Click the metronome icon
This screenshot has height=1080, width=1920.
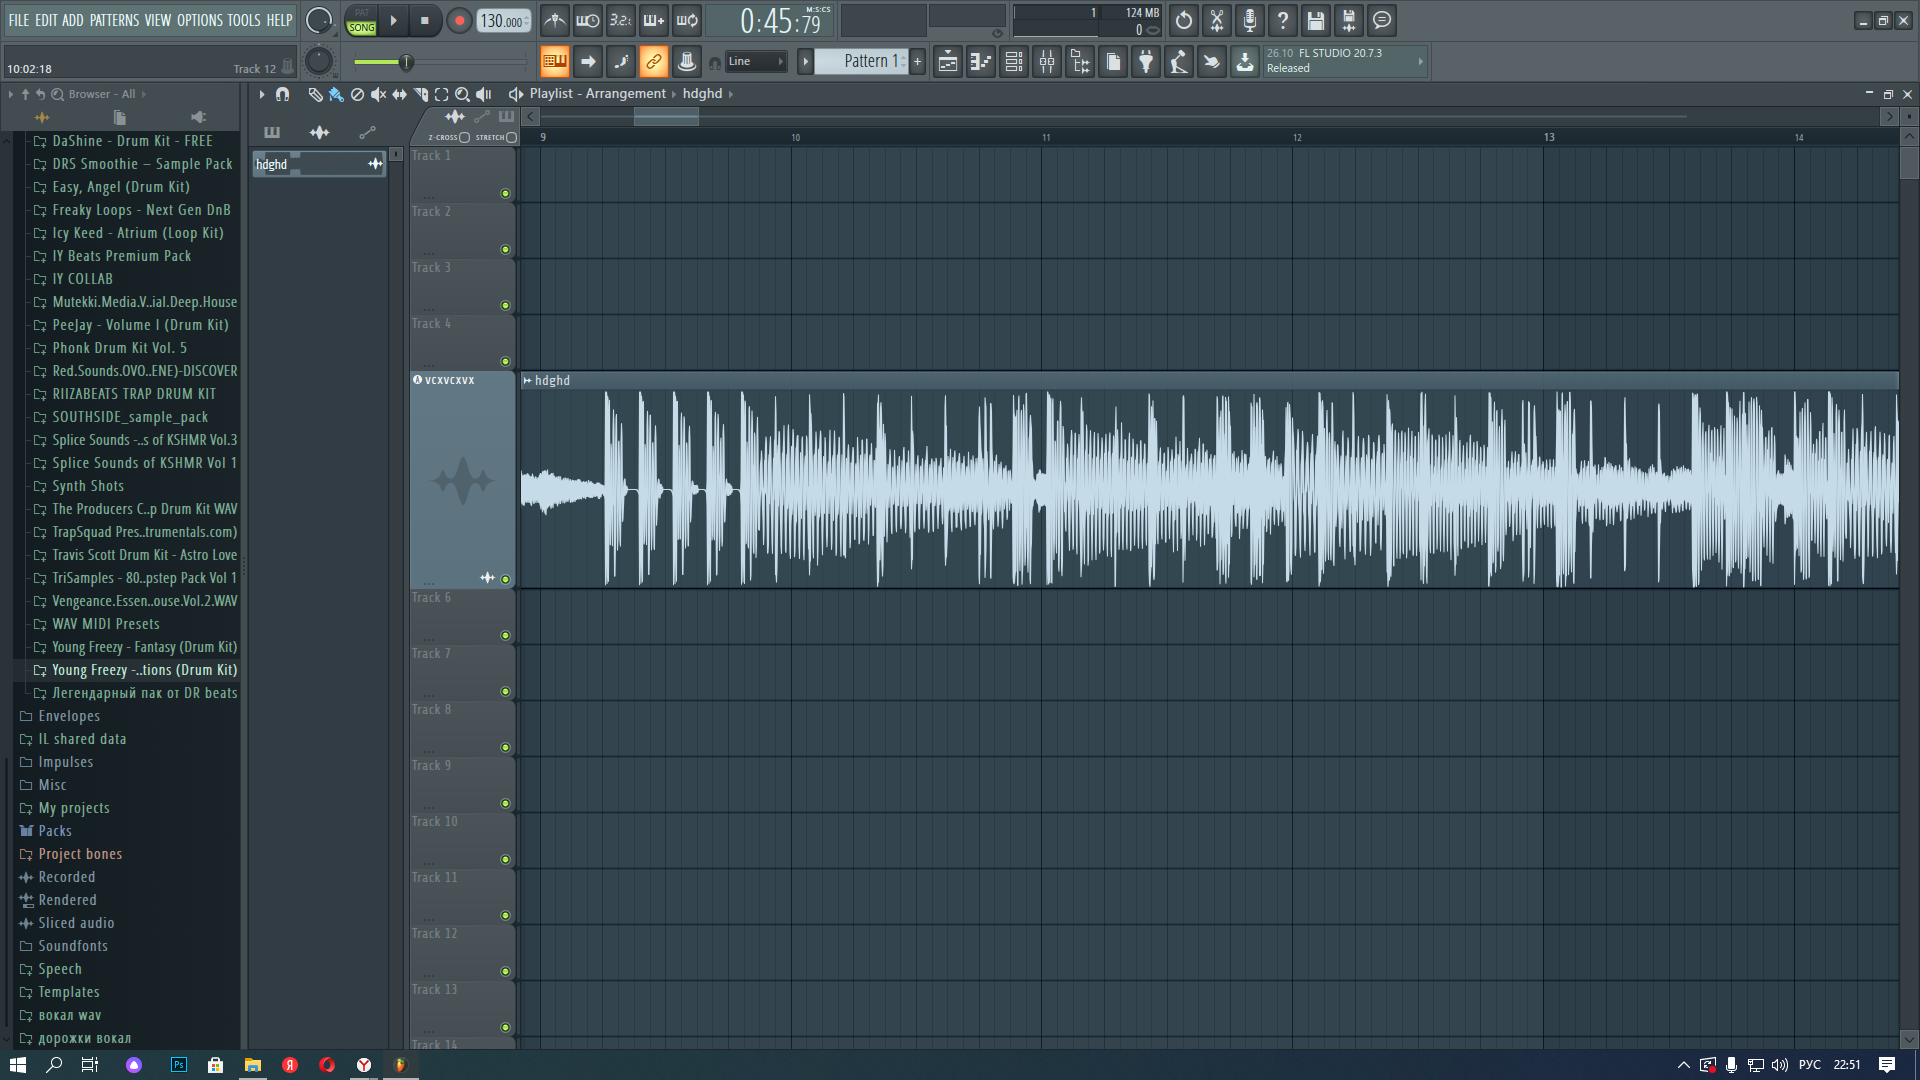(555, 20)
